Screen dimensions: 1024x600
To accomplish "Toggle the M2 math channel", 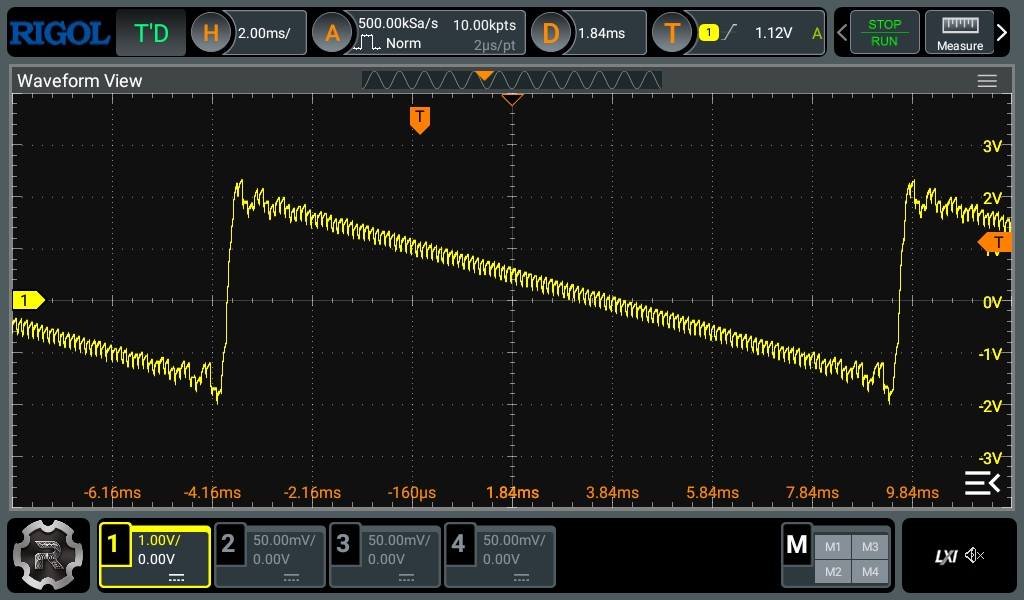I will click(833, 572).
